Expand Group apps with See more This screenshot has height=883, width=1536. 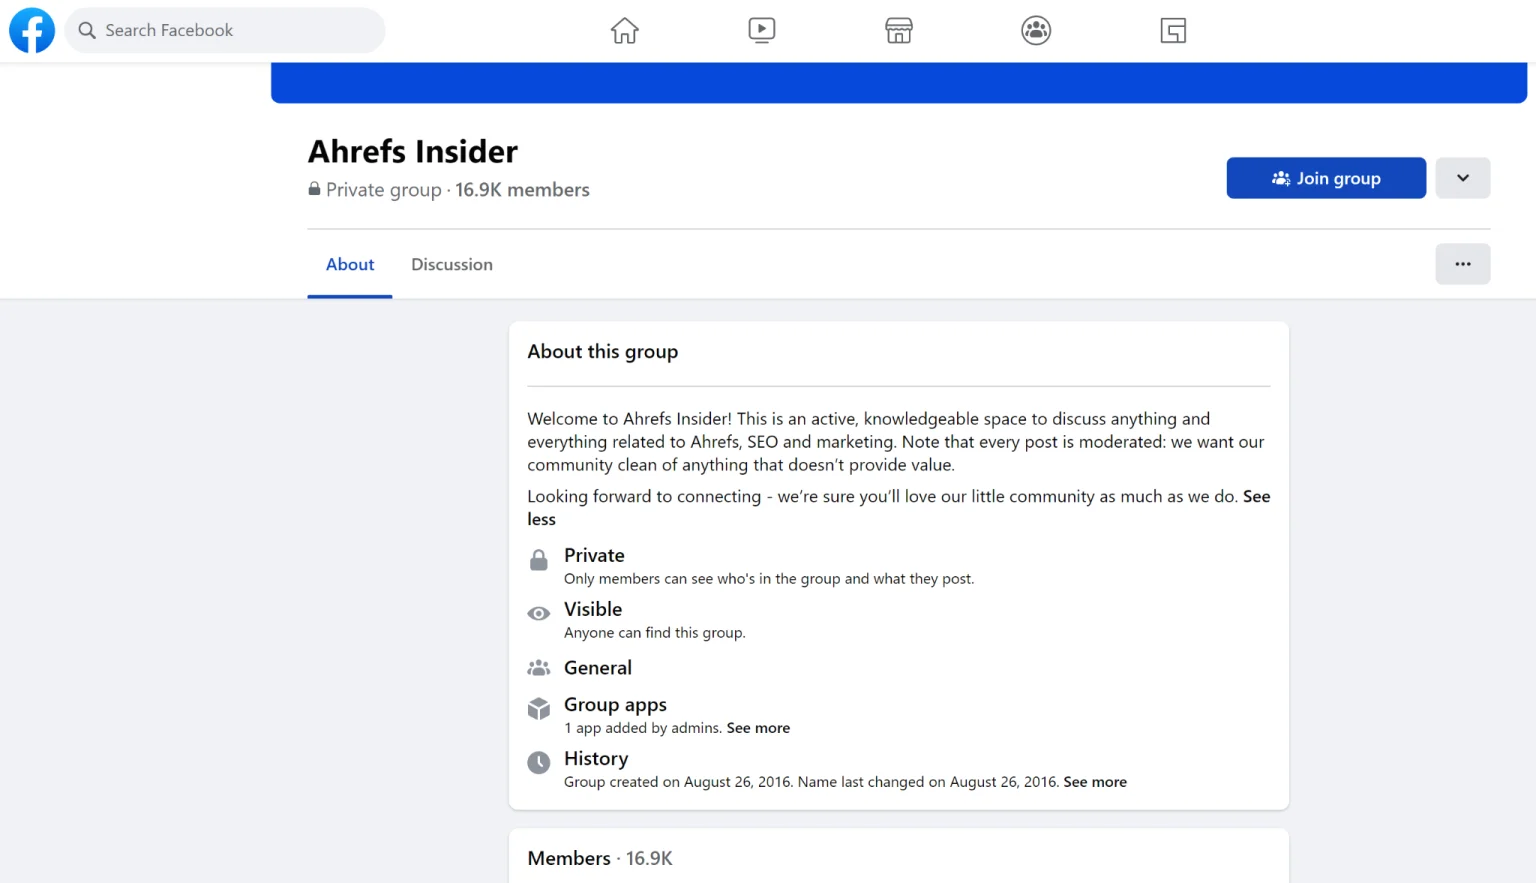758,728
